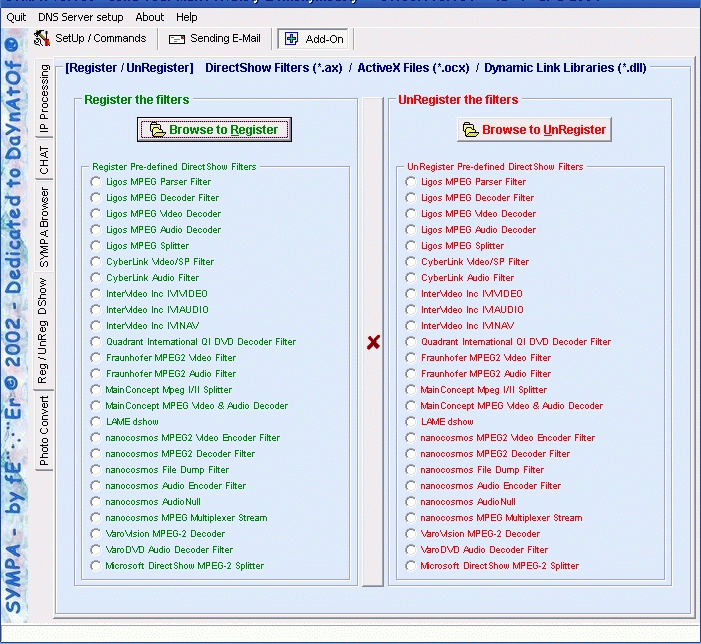The height and width of the screenshot is (644, 701).
Task: Select the Add-On tab
Action: coord(315,38)
